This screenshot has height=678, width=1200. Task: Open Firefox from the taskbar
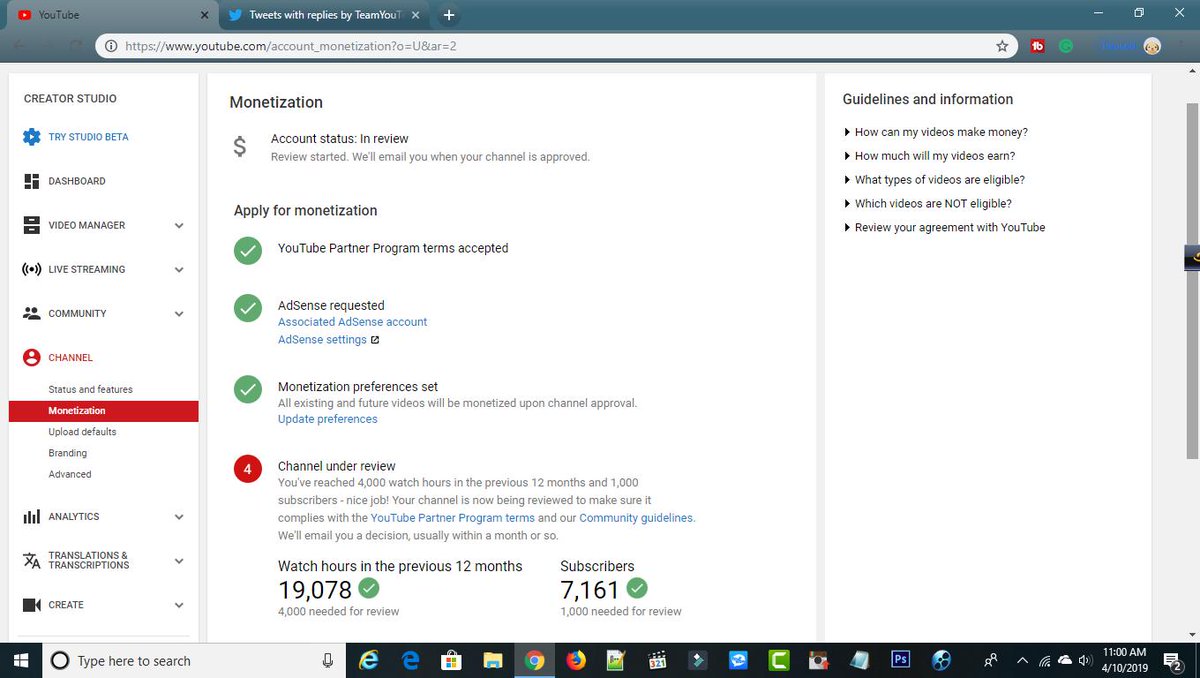575,660
